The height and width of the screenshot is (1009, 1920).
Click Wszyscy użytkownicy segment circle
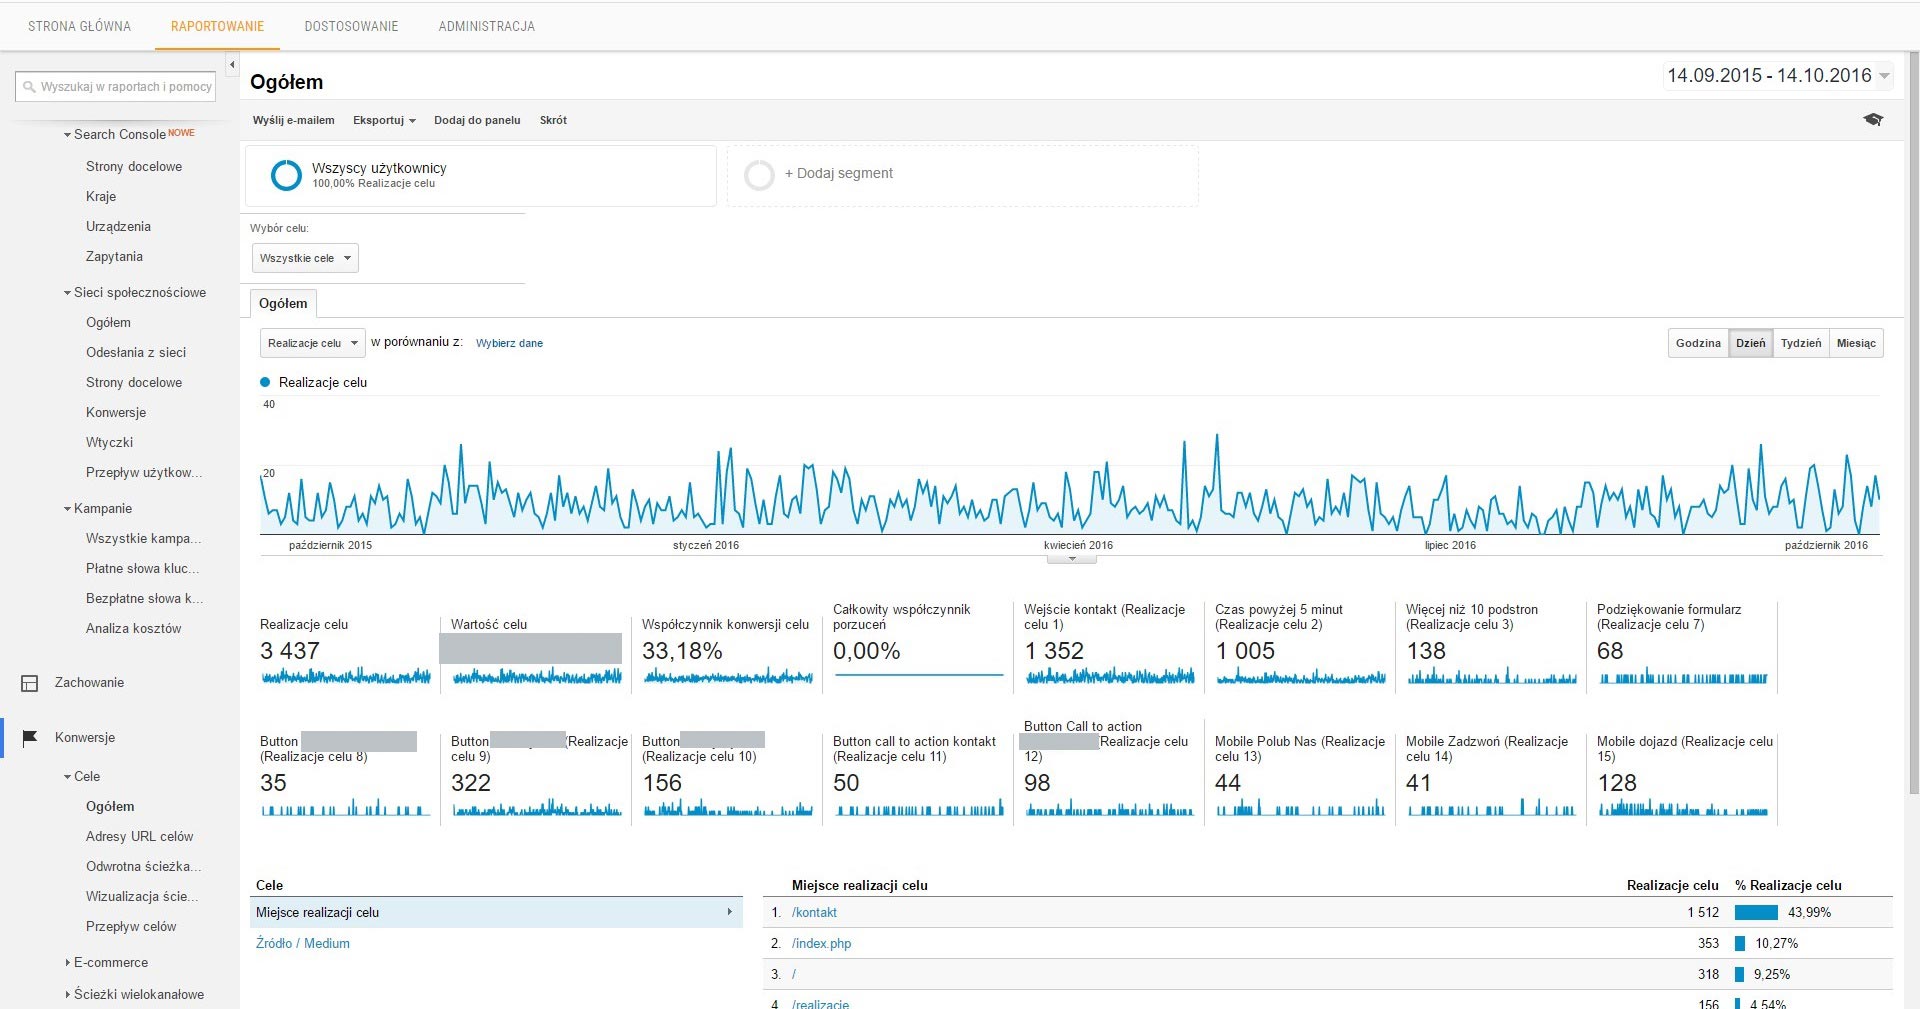tap(286, 175)
